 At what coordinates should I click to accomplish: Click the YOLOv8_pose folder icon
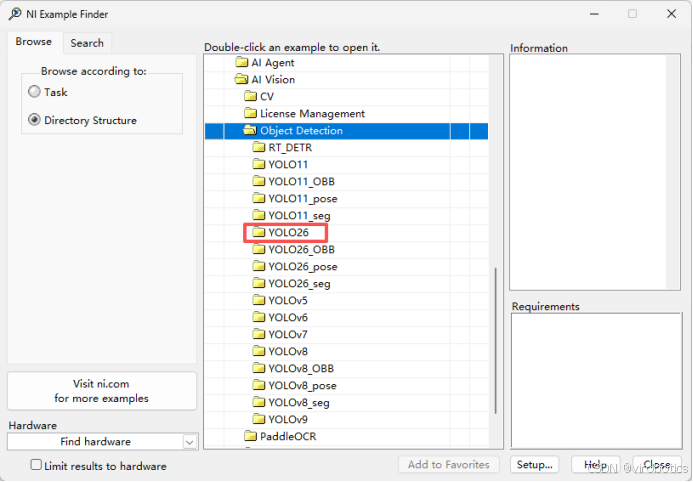point(259,385)
